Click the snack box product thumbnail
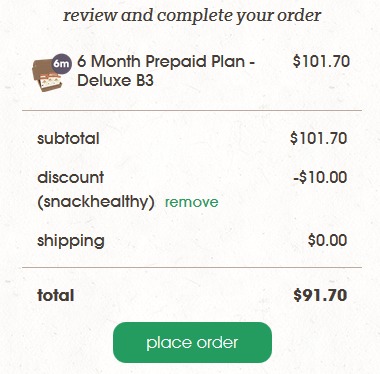This screenshot has width=380, height=374. 47,75
